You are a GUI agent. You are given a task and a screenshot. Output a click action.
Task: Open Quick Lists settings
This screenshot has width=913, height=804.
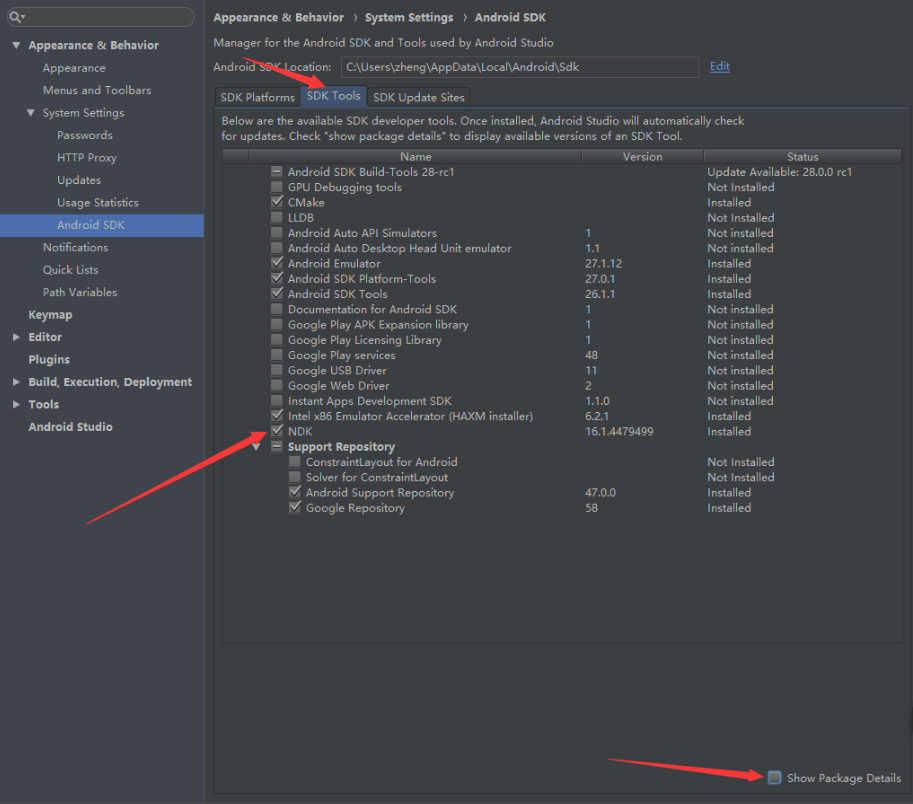[70, 270]
